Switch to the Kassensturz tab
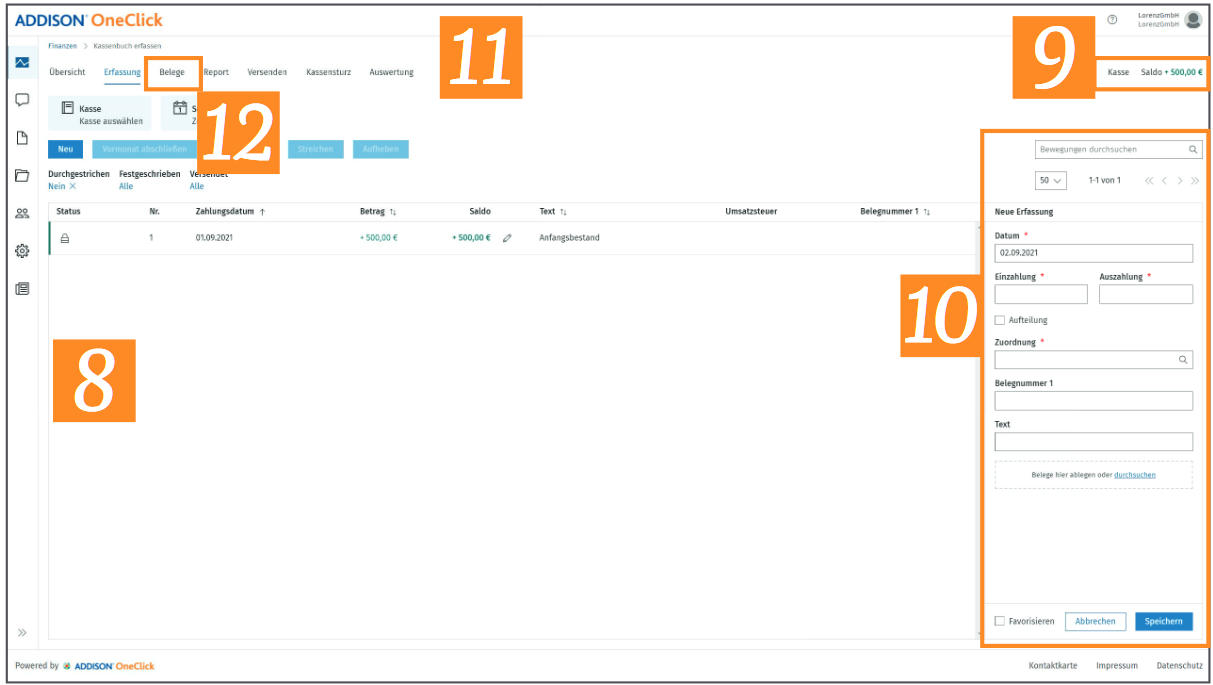 (x=328, y=72)
